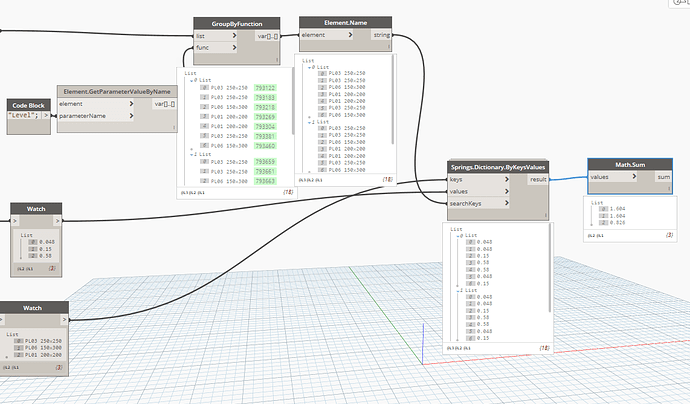The height and width of the screenshot is (404, 690).
Task: Select the Springs.Dictionary.ByKeysValues node title
Action: tap(497, 166)
